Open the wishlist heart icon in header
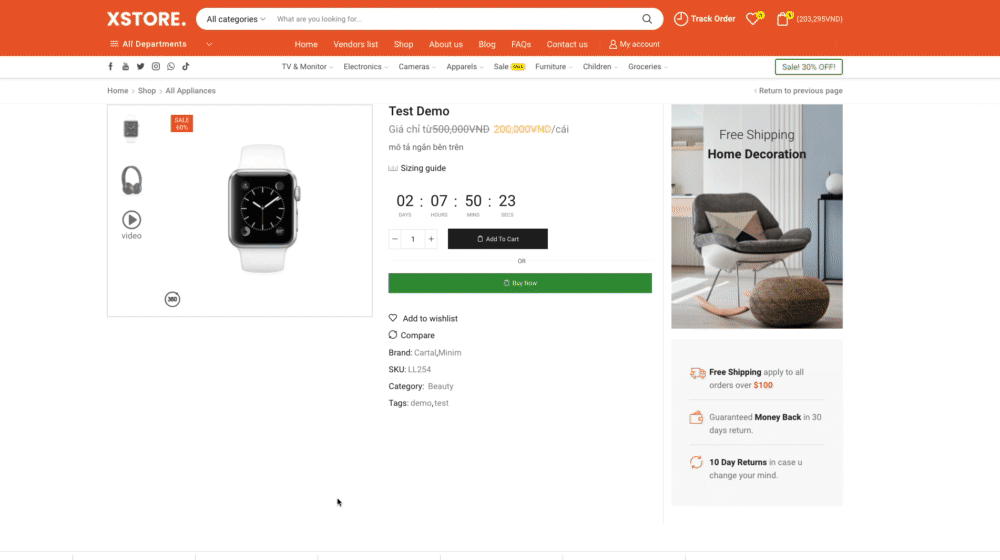Screen dimensions: 1000x560 pos(753,18)
